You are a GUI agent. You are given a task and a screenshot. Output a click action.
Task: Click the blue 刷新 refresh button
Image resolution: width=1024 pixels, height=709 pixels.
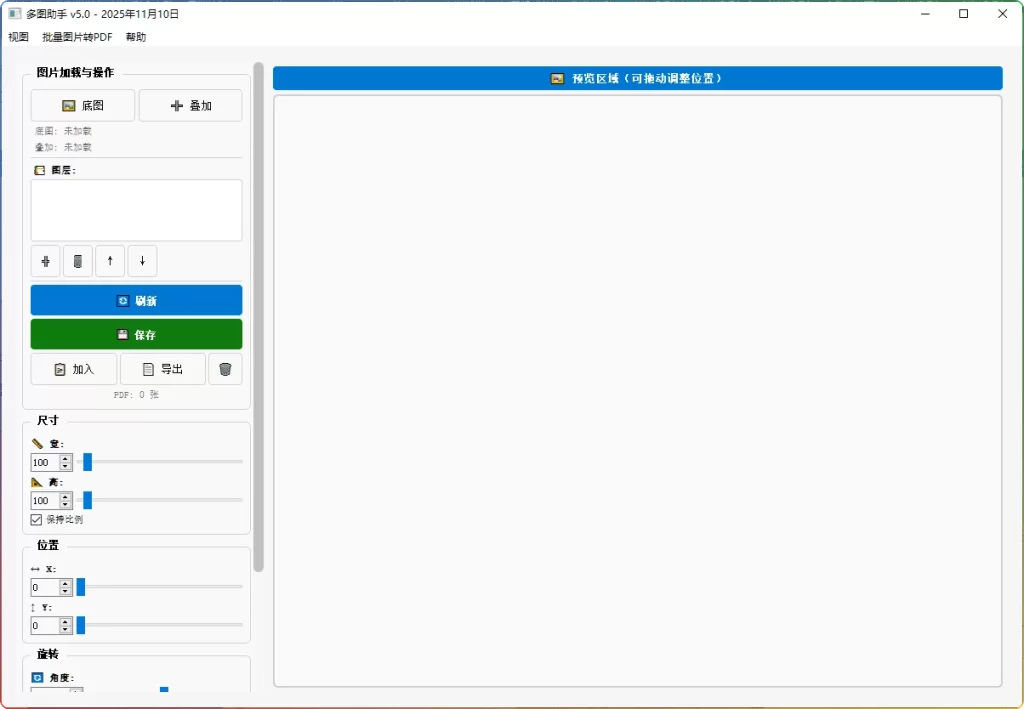click(136, 299)
